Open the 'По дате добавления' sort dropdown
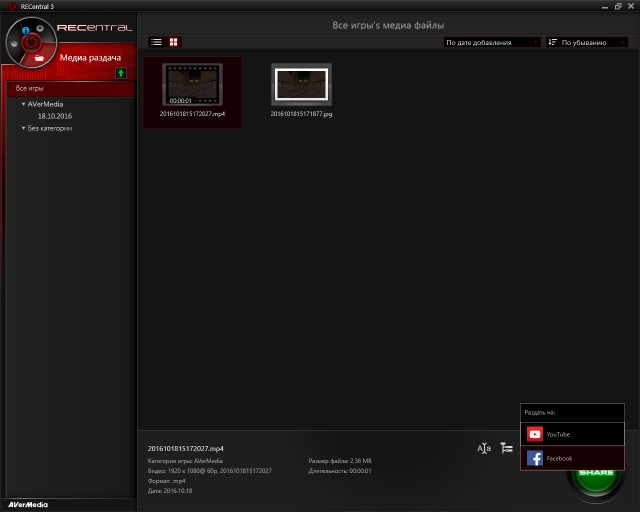The height and width of the screenshot is (512, 640). (x=492, y=42)
